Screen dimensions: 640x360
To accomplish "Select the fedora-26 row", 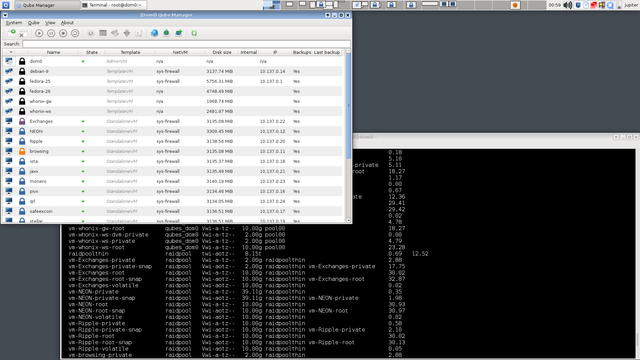I will tap(173, 91).
